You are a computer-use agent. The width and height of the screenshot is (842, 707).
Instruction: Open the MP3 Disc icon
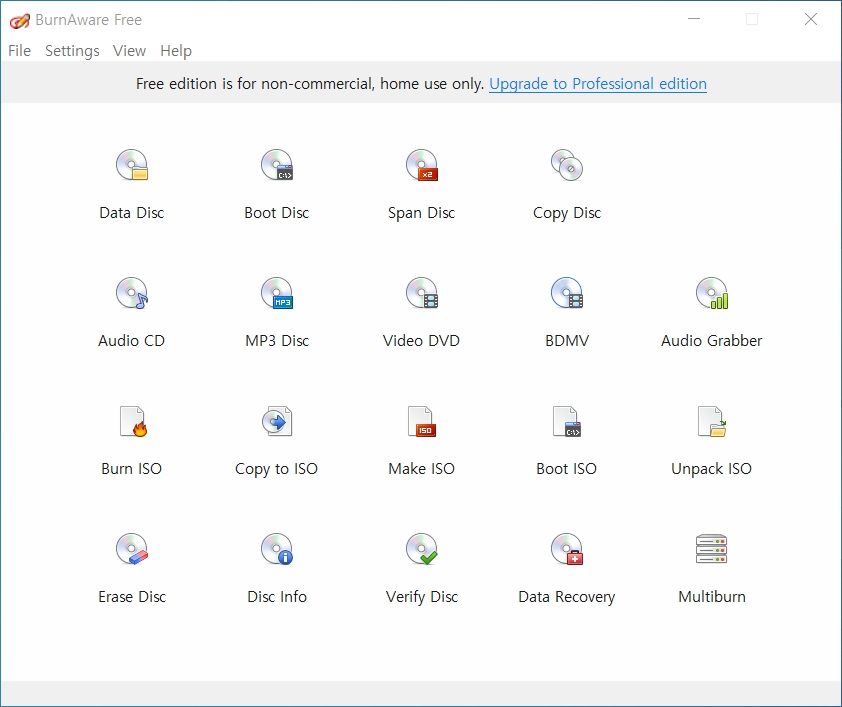[277, 293]
